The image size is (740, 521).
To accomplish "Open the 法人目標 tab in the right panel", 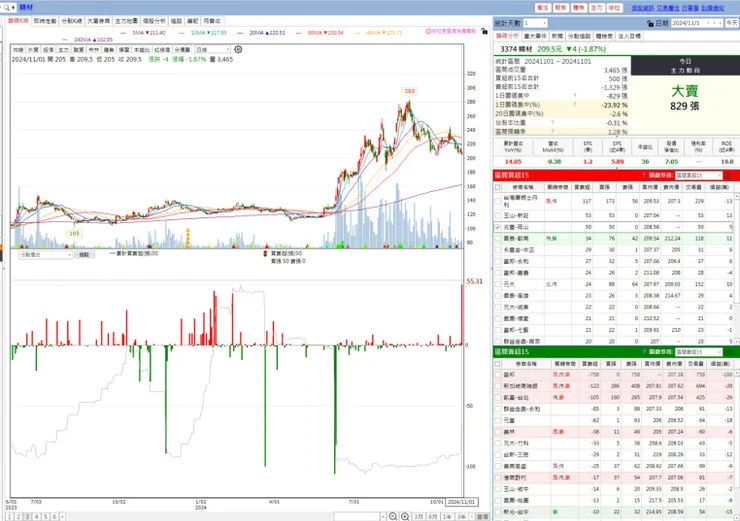I will [630, 36].
